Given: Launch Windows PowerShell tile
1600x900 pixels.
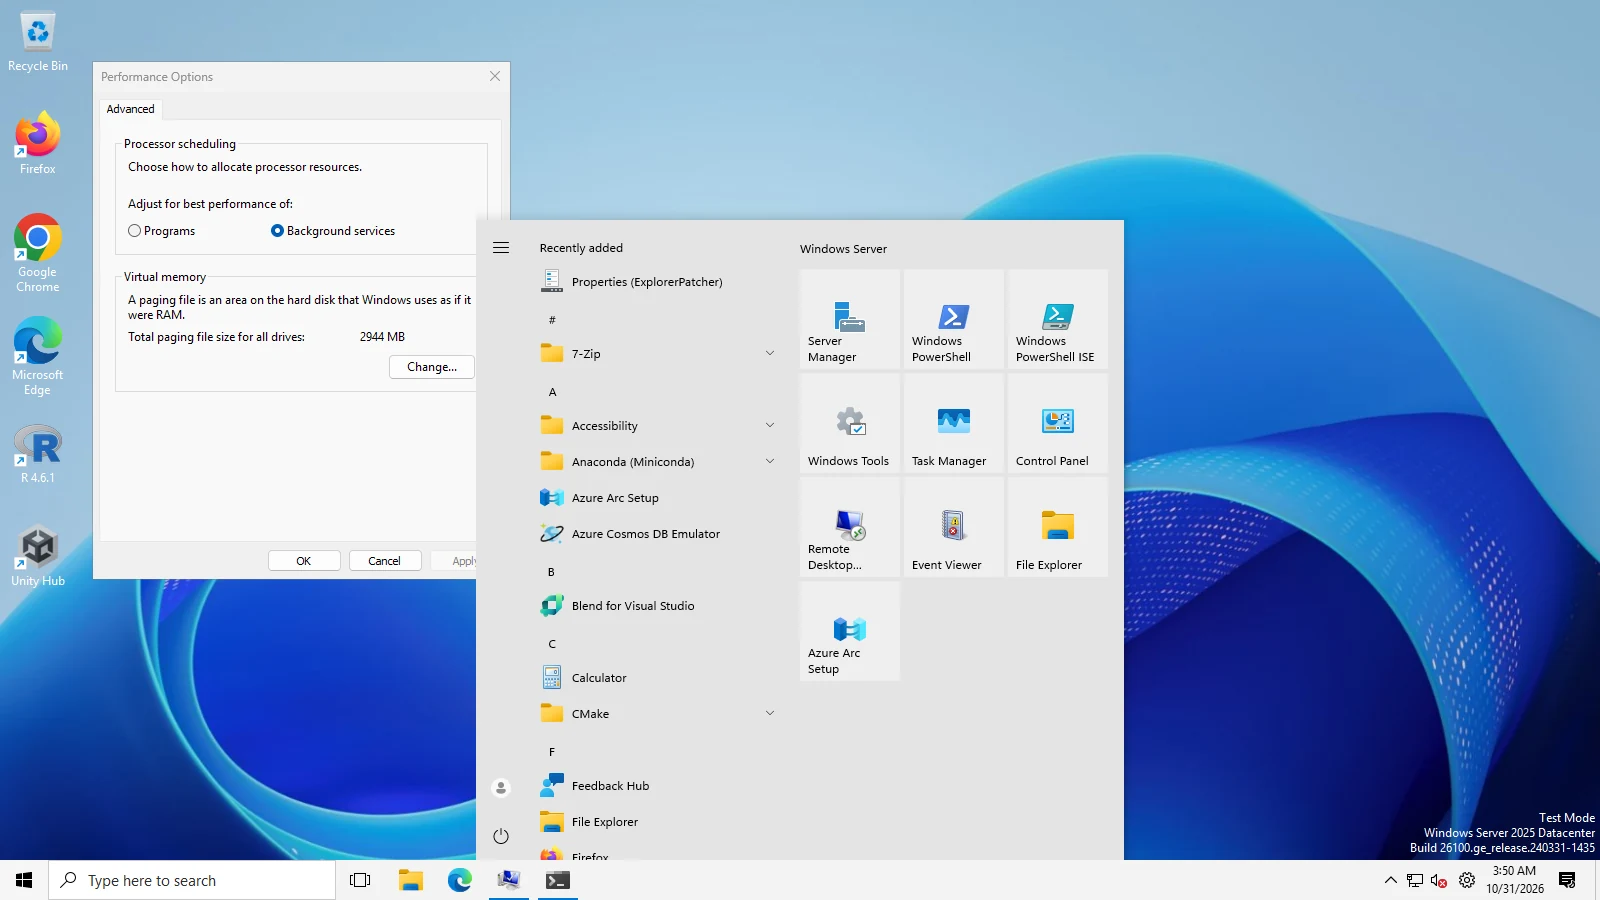Looking at the screenshot, I should tap(954, 320).
